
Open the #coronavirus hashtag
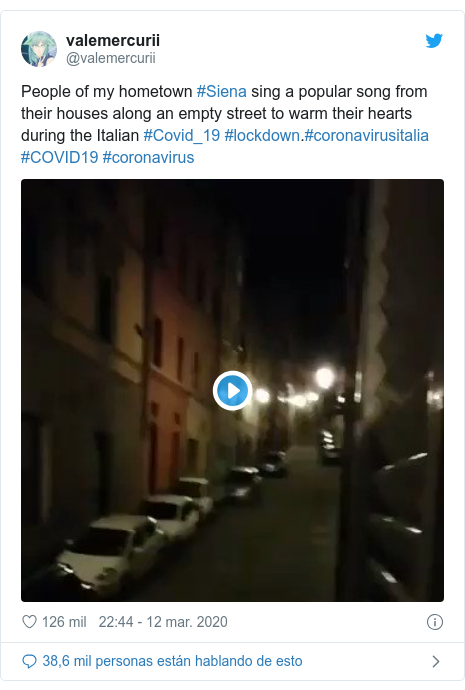pyautogui.click(x=148, y=158)
